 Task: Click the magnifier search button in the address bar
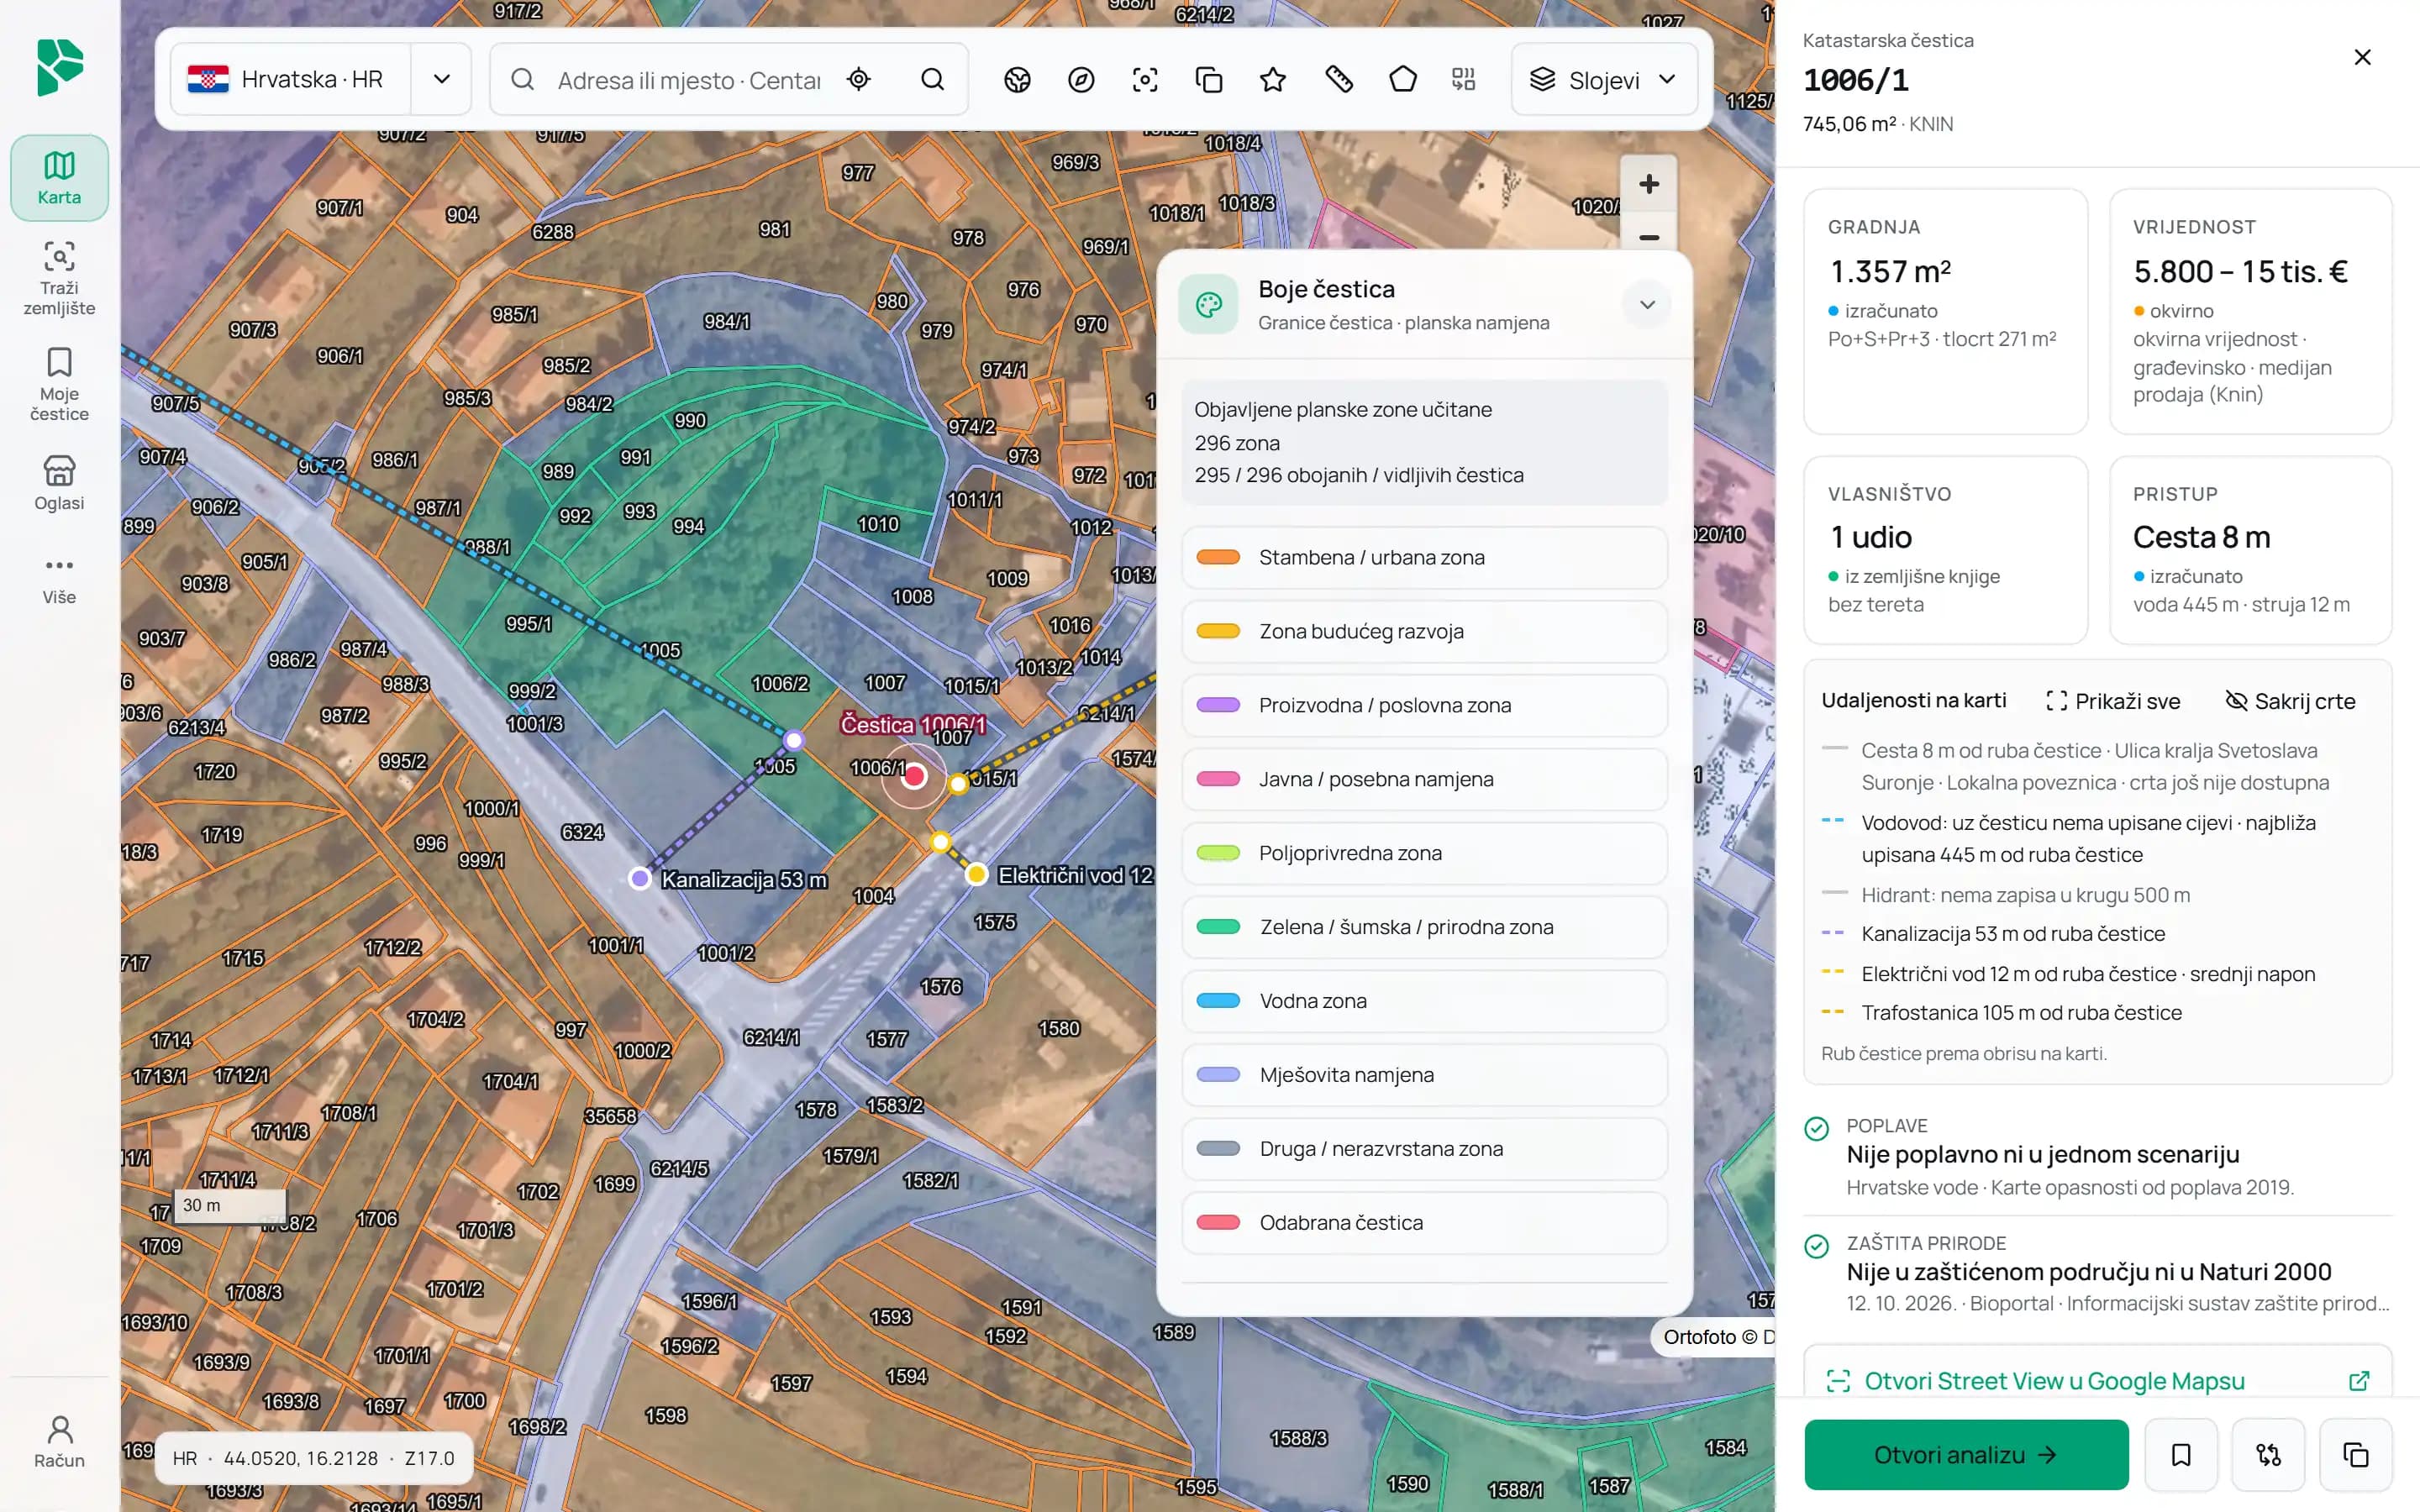(x=932, y=79)
